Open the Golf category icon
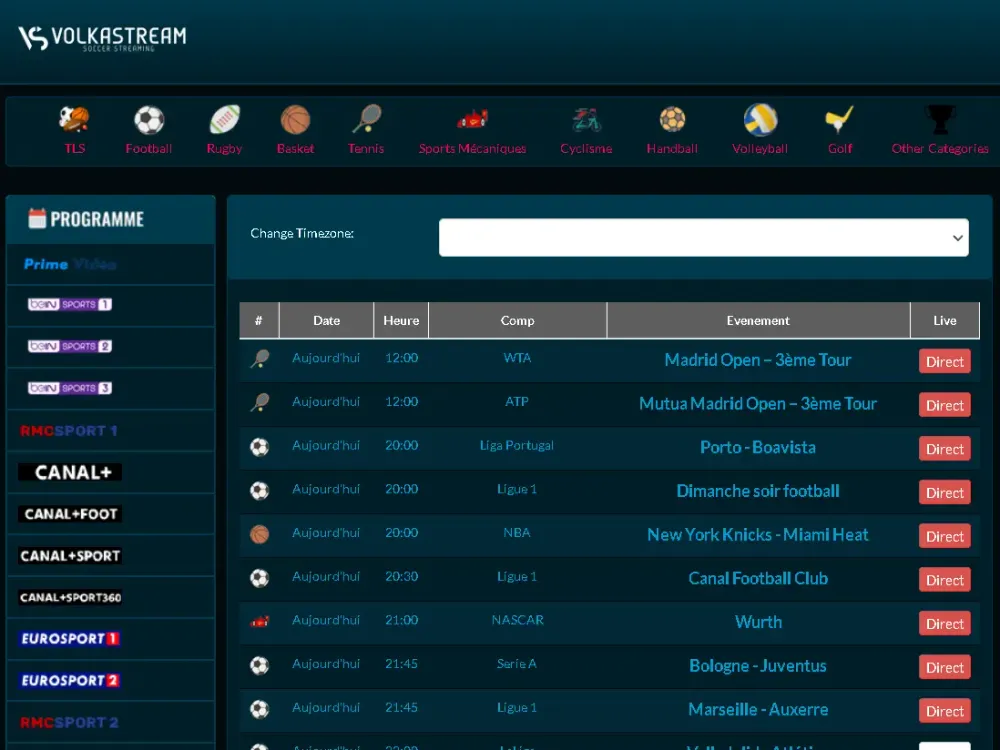Viewport: 1000px width, 750px height. point(839,119)
